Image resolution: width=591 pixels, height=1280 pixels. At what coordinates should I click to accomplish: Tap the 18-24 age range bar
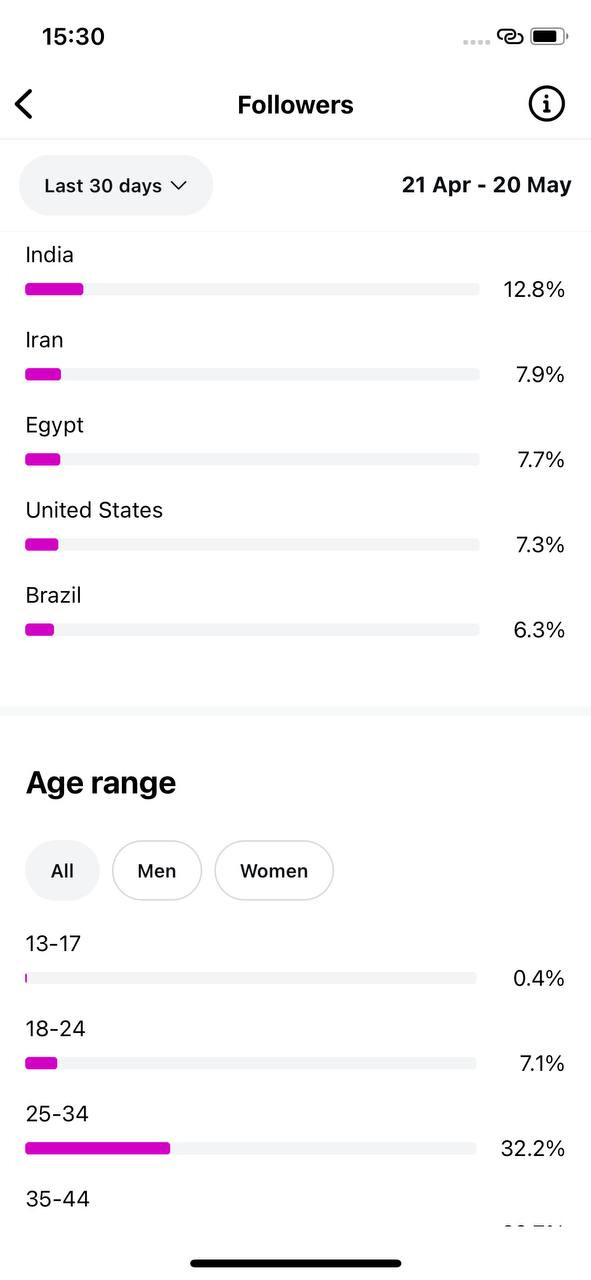251,1063
